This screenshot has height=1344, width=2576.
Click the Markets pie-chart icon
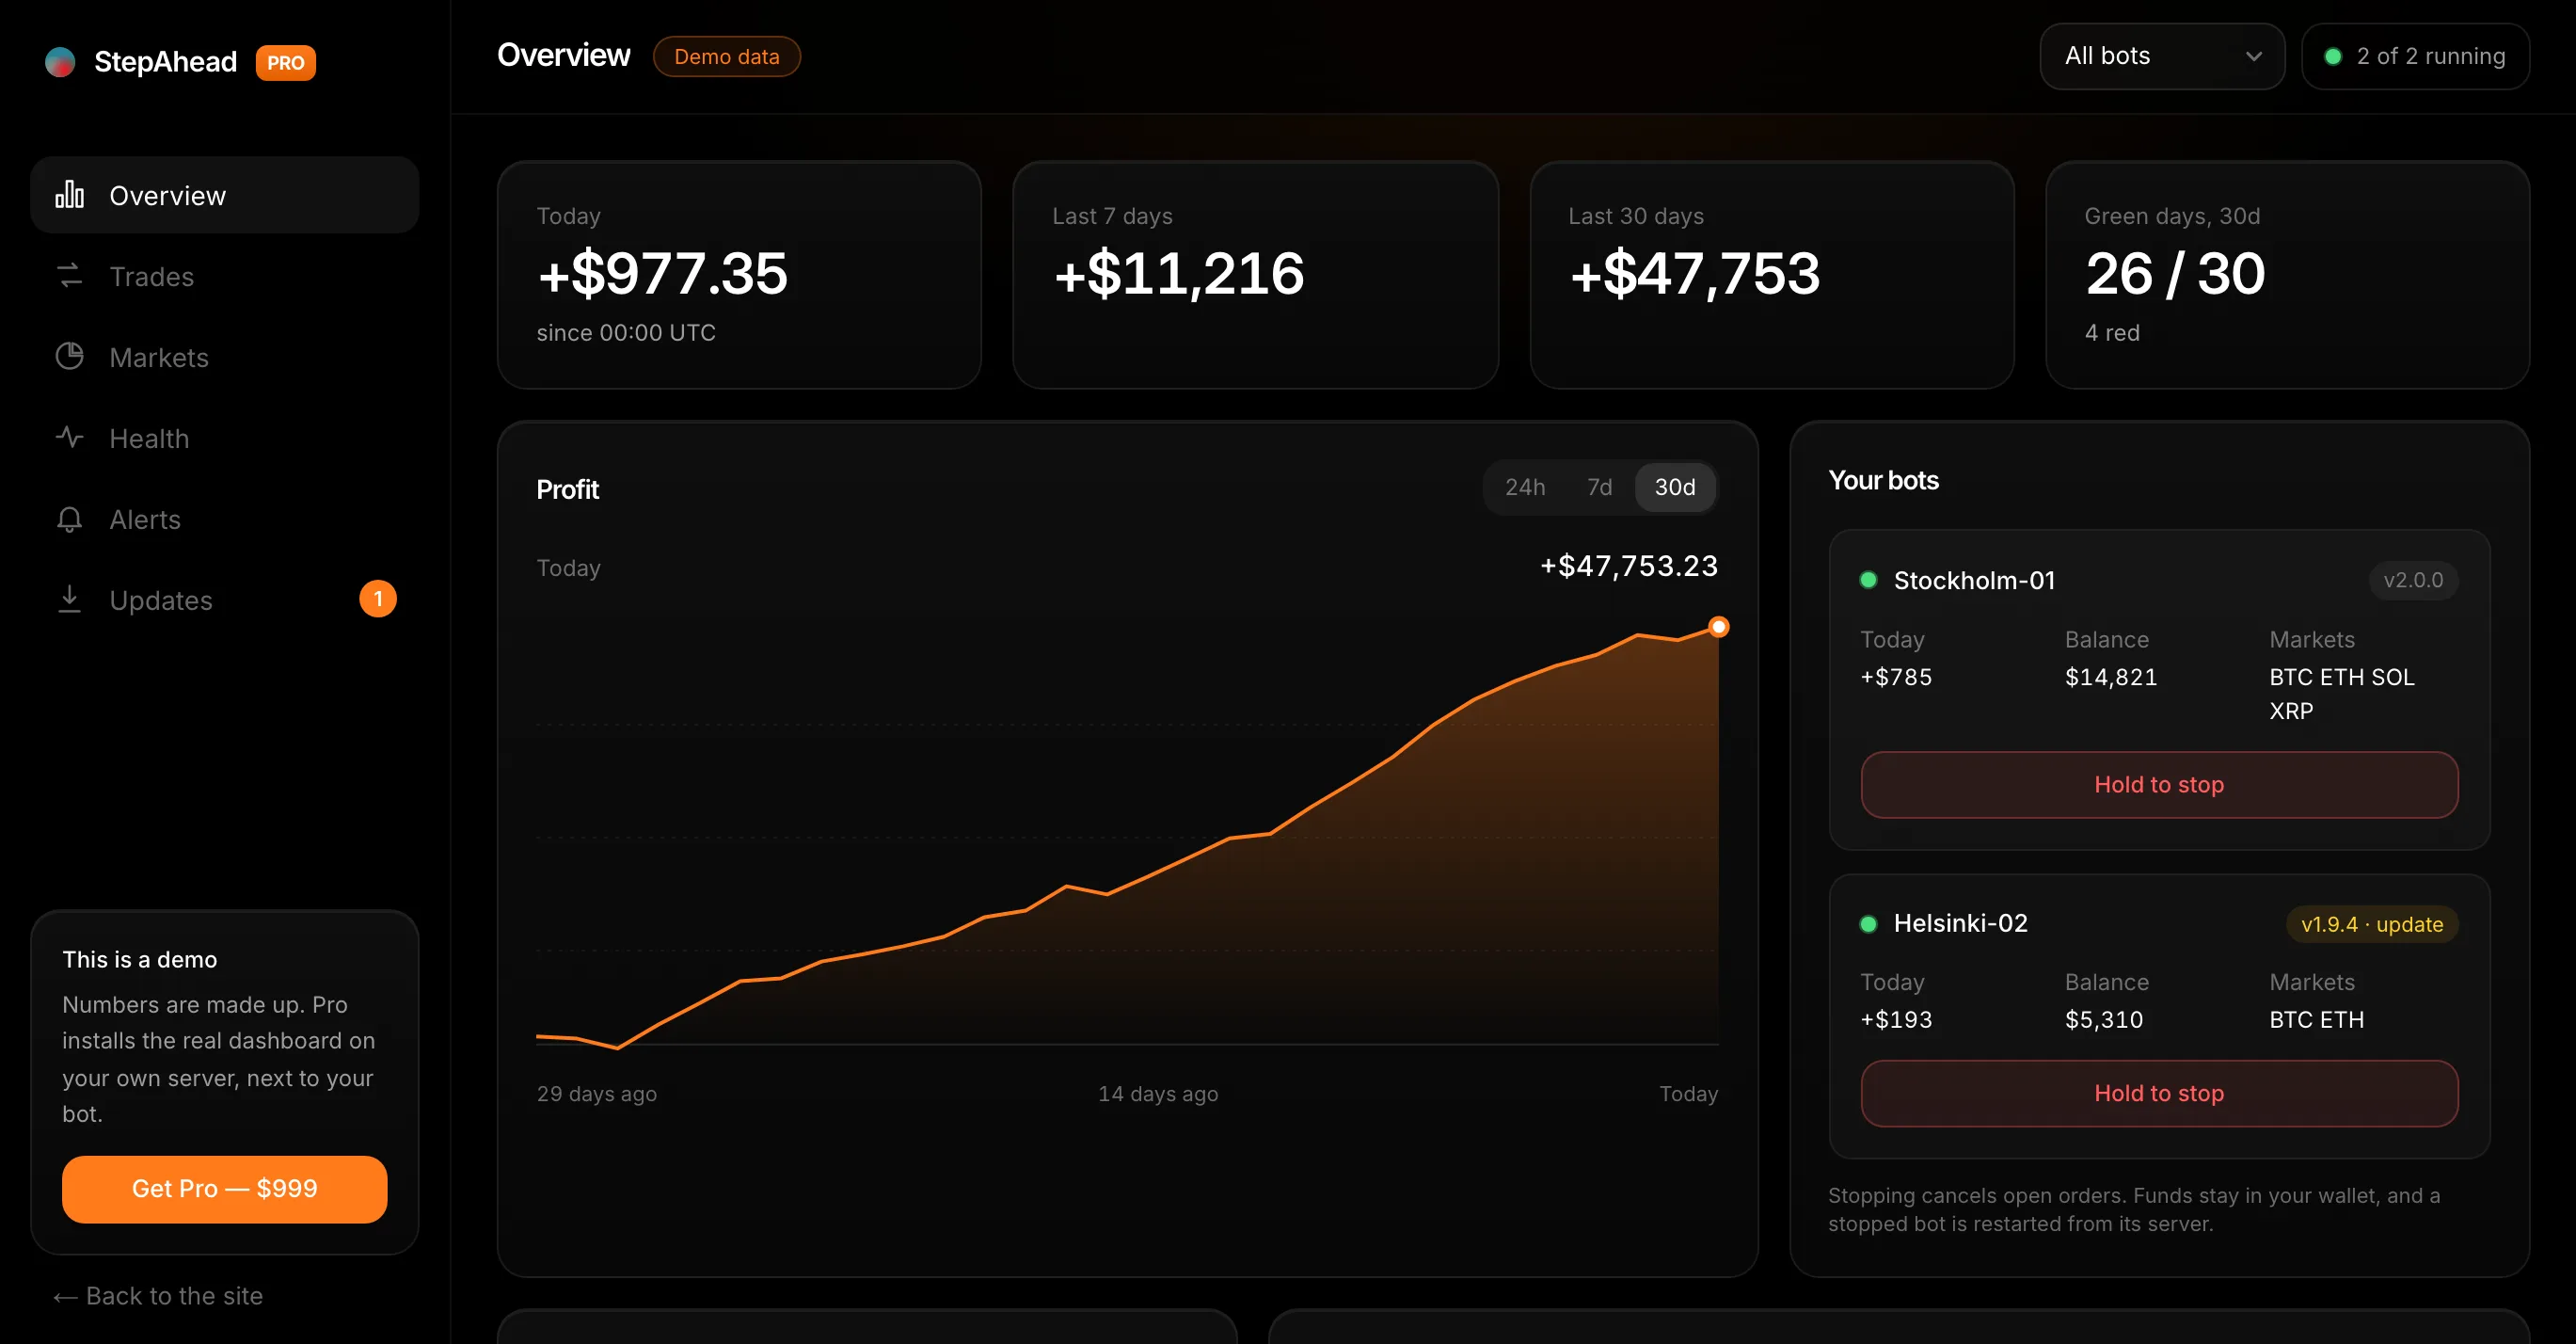[x=69, y=357]
